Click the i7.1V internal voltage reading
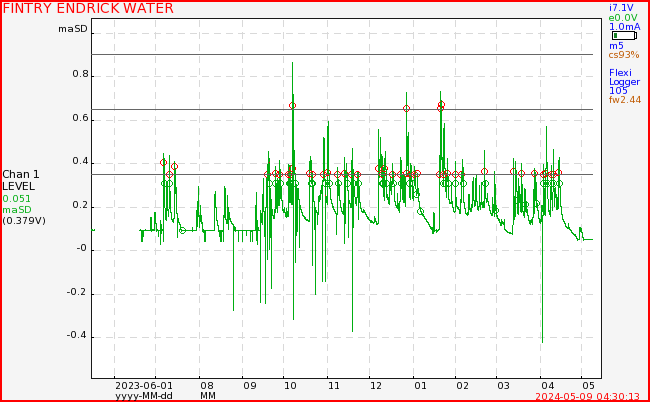This screenshot has height=402, width=650. pos(621,7)
